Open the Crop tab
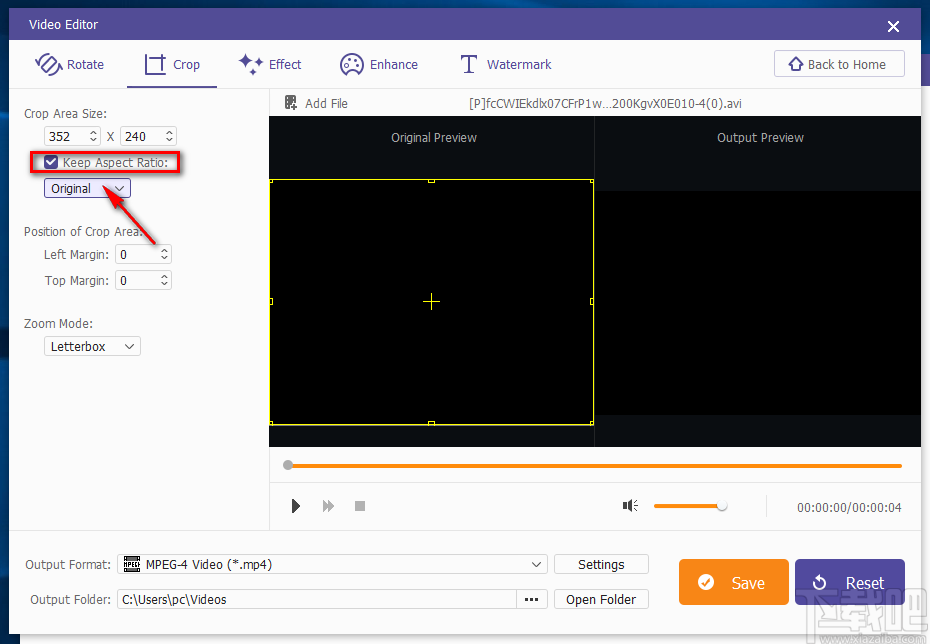Image resolution: width=930 pixels, height=644 pixels. point(172,64)
